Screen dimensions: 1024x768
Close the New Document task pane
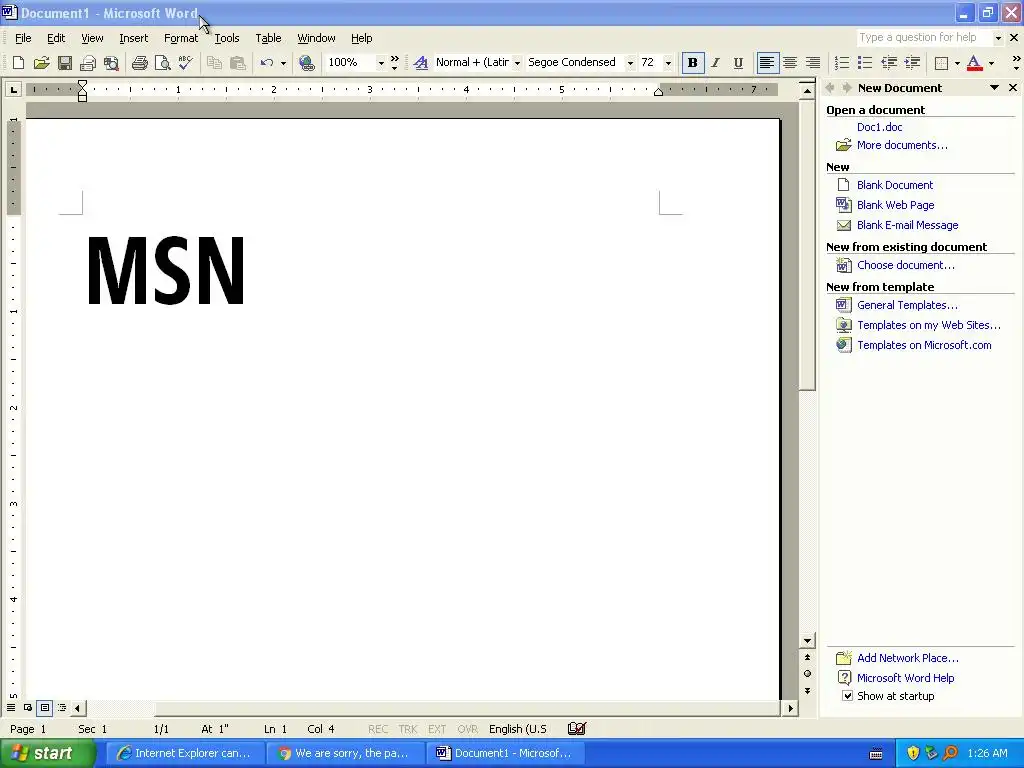[1013, 88]
